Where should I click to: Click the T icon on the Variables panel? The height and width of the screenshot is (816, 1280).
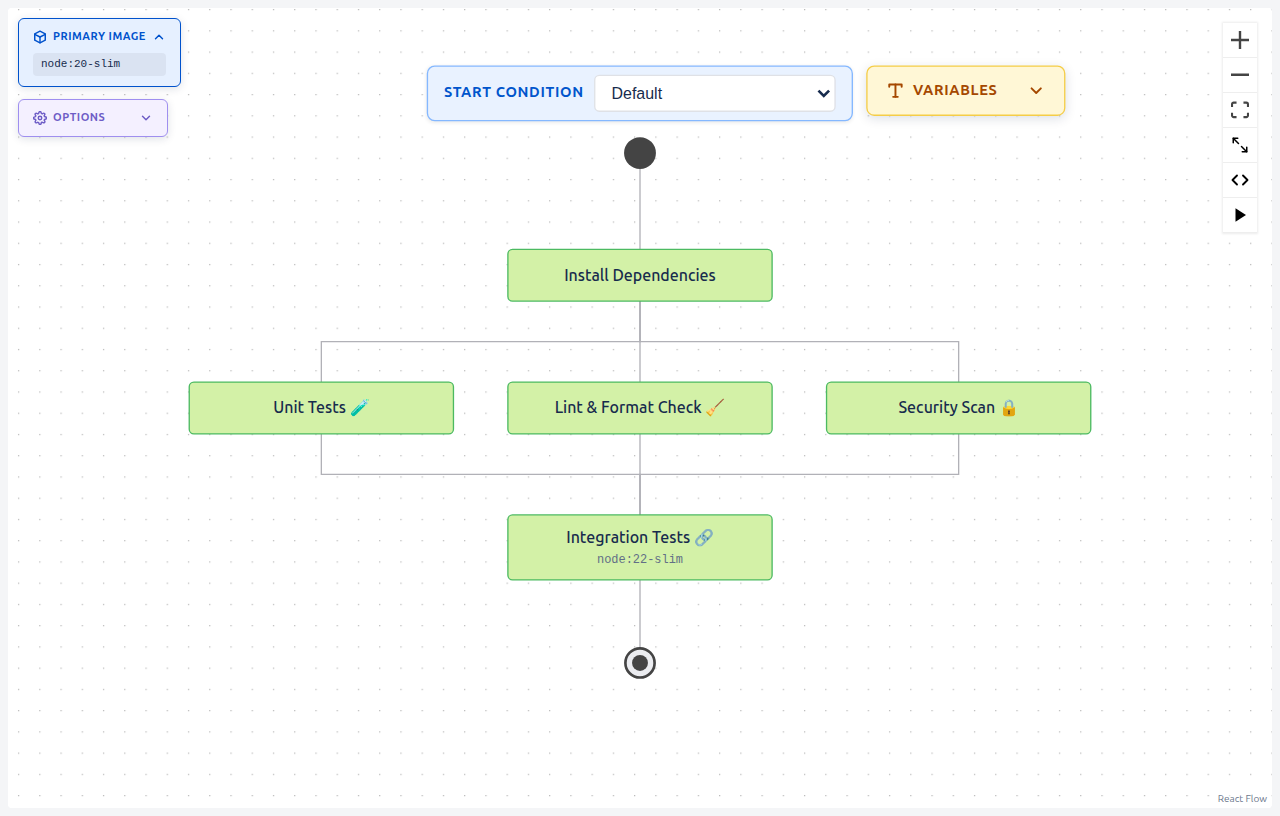[893, 90]
